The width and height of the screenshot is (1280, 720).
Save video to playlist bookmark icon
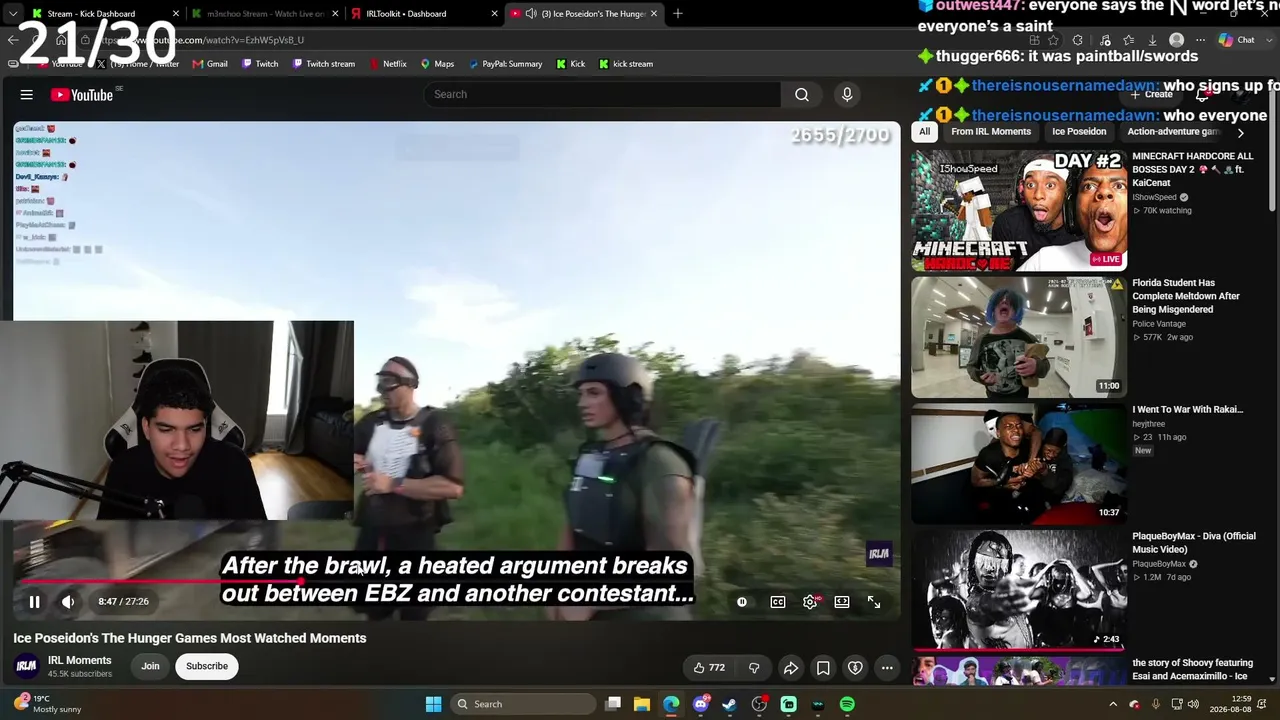click(x=823, y=668)
